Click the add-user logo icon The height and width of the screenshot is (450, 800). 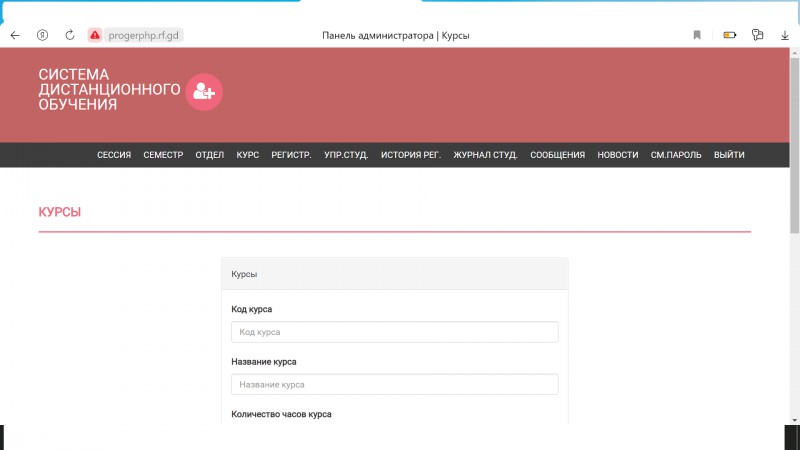point(204,92)
